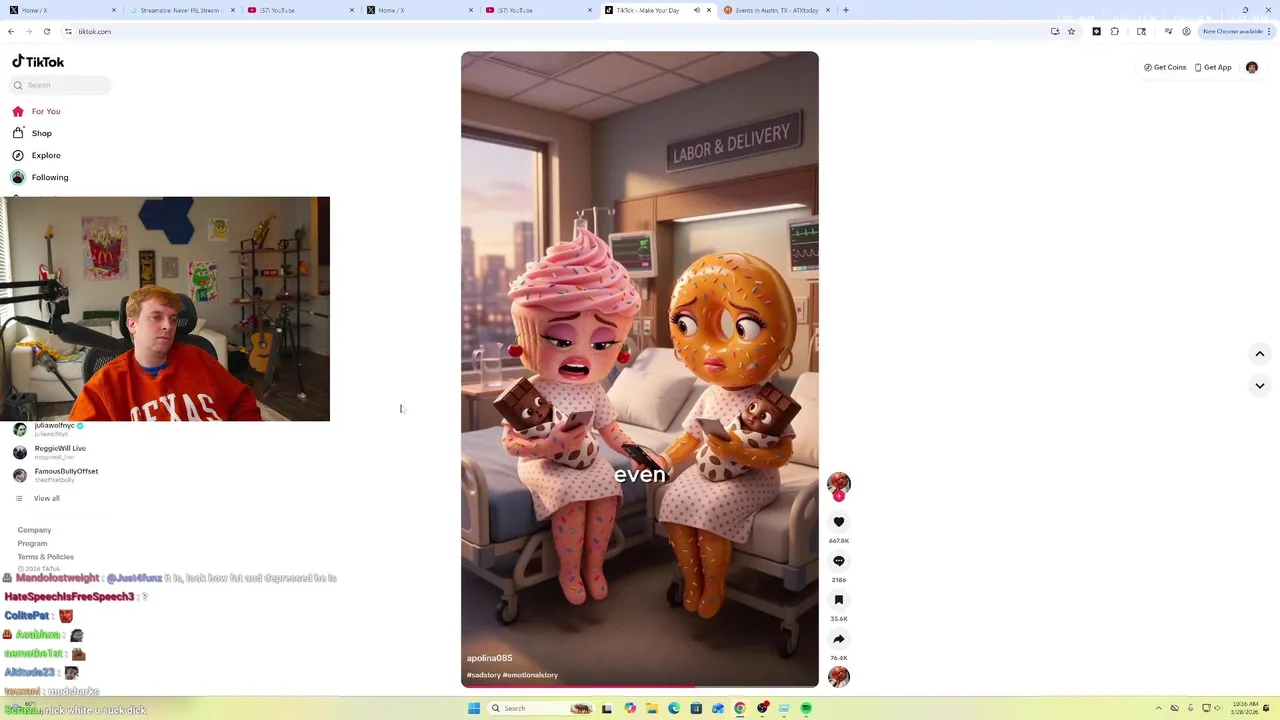Open the clock and date in the taskbar
Screen dimensions: 1280x720
click(1246, 708)
